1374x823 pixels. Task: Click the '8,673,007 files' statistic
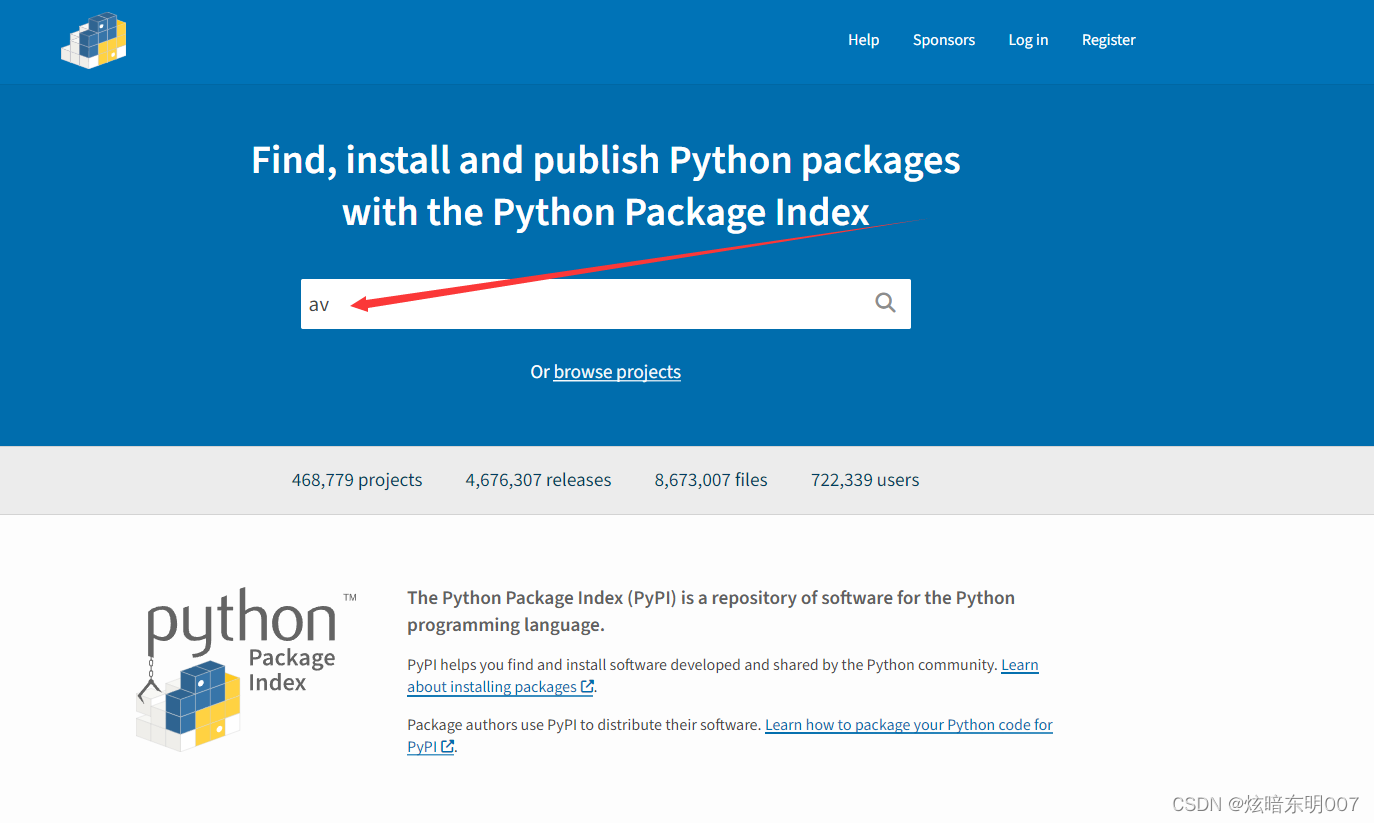pos(711,480)
